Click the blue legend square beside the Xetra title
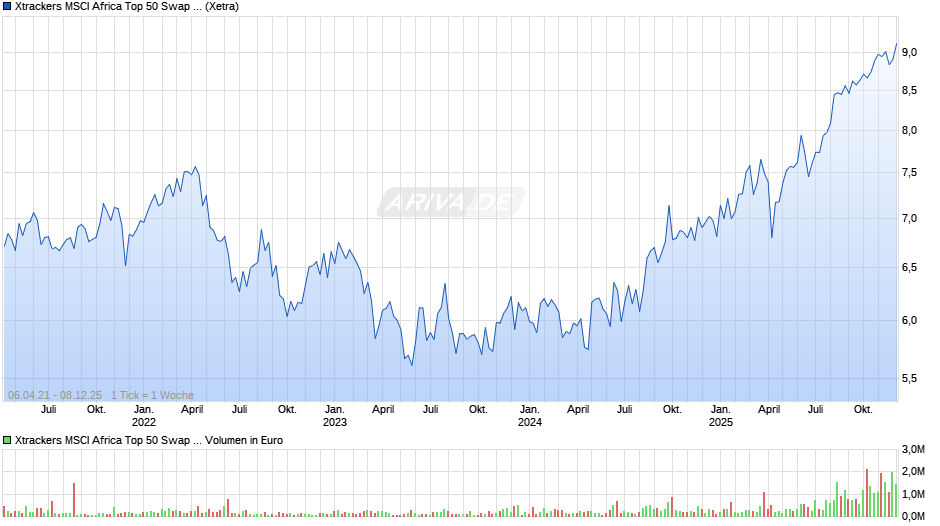 click(7, 7)
